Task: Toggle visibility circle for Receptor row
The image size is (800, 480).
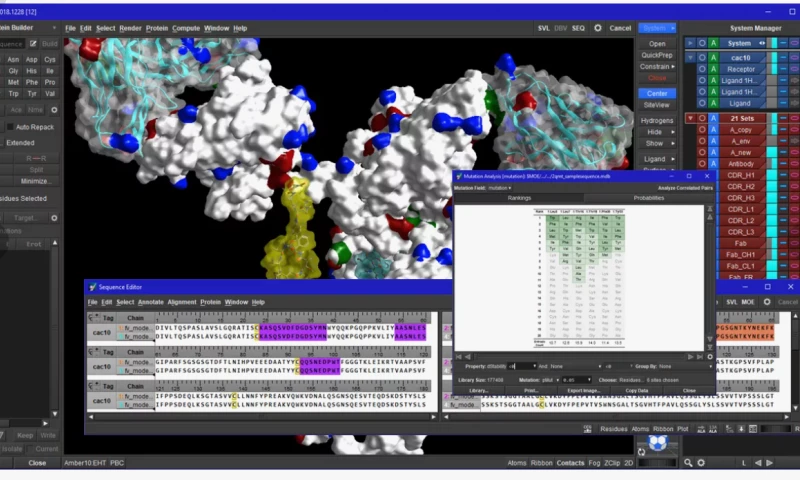Action: coord(702,69)
